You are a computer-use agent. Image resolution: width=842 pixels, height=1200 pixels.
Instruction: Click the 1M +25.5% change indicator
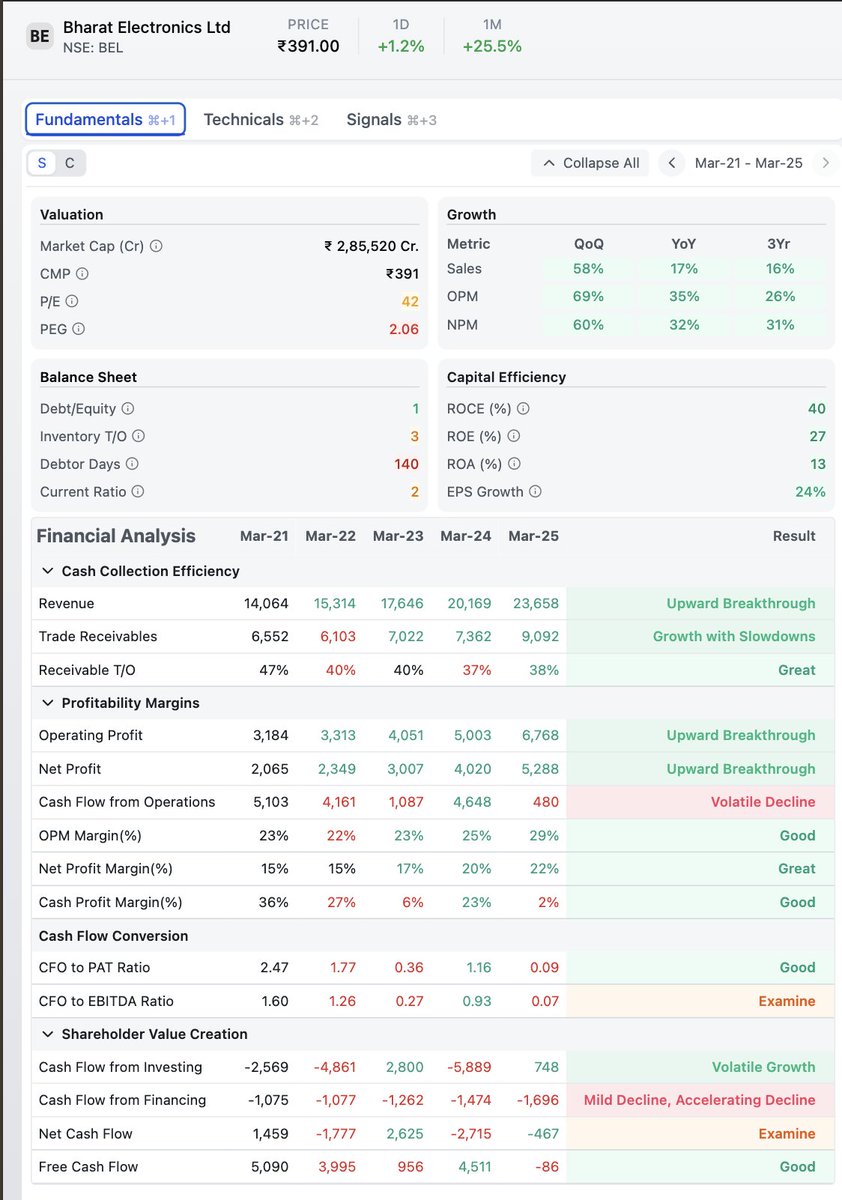click(492, 36)
